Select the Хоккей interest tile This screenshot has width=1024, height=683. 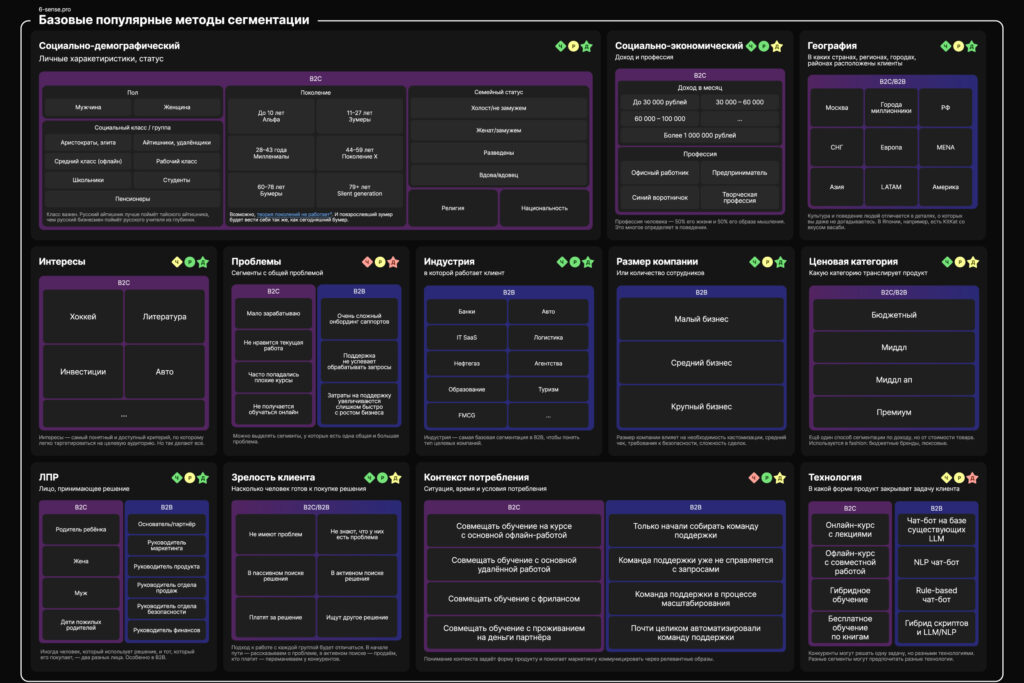[83, 317]
